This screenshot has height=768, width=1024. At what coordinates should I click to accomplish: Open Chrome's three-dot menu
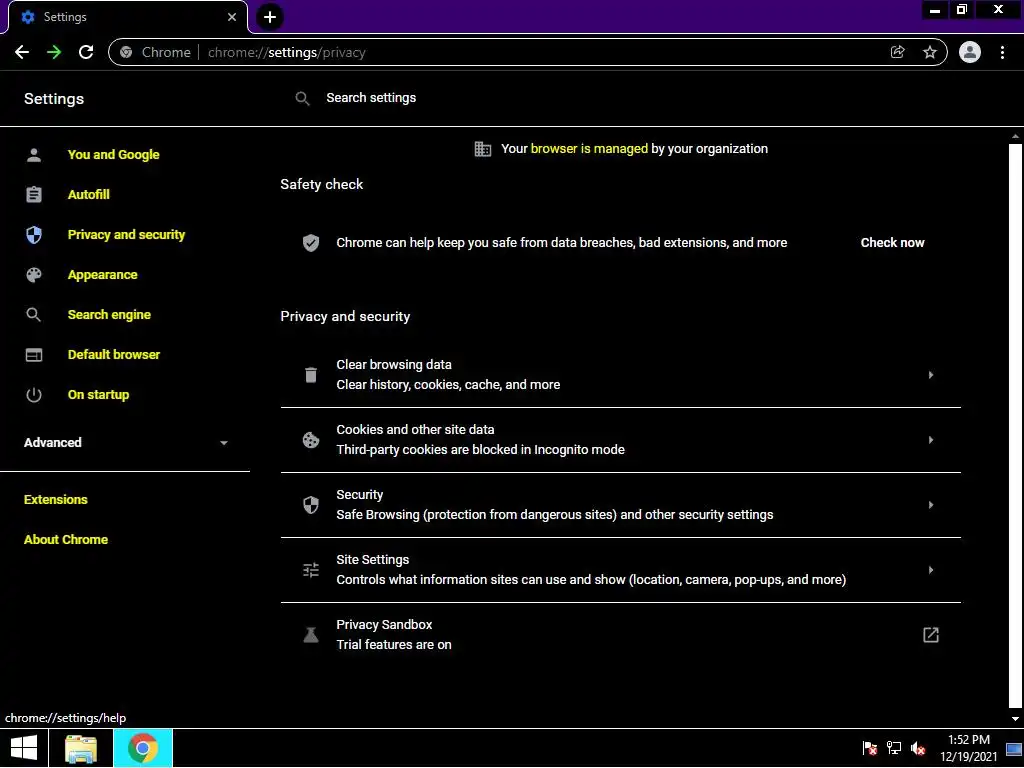click(1002, 52)
